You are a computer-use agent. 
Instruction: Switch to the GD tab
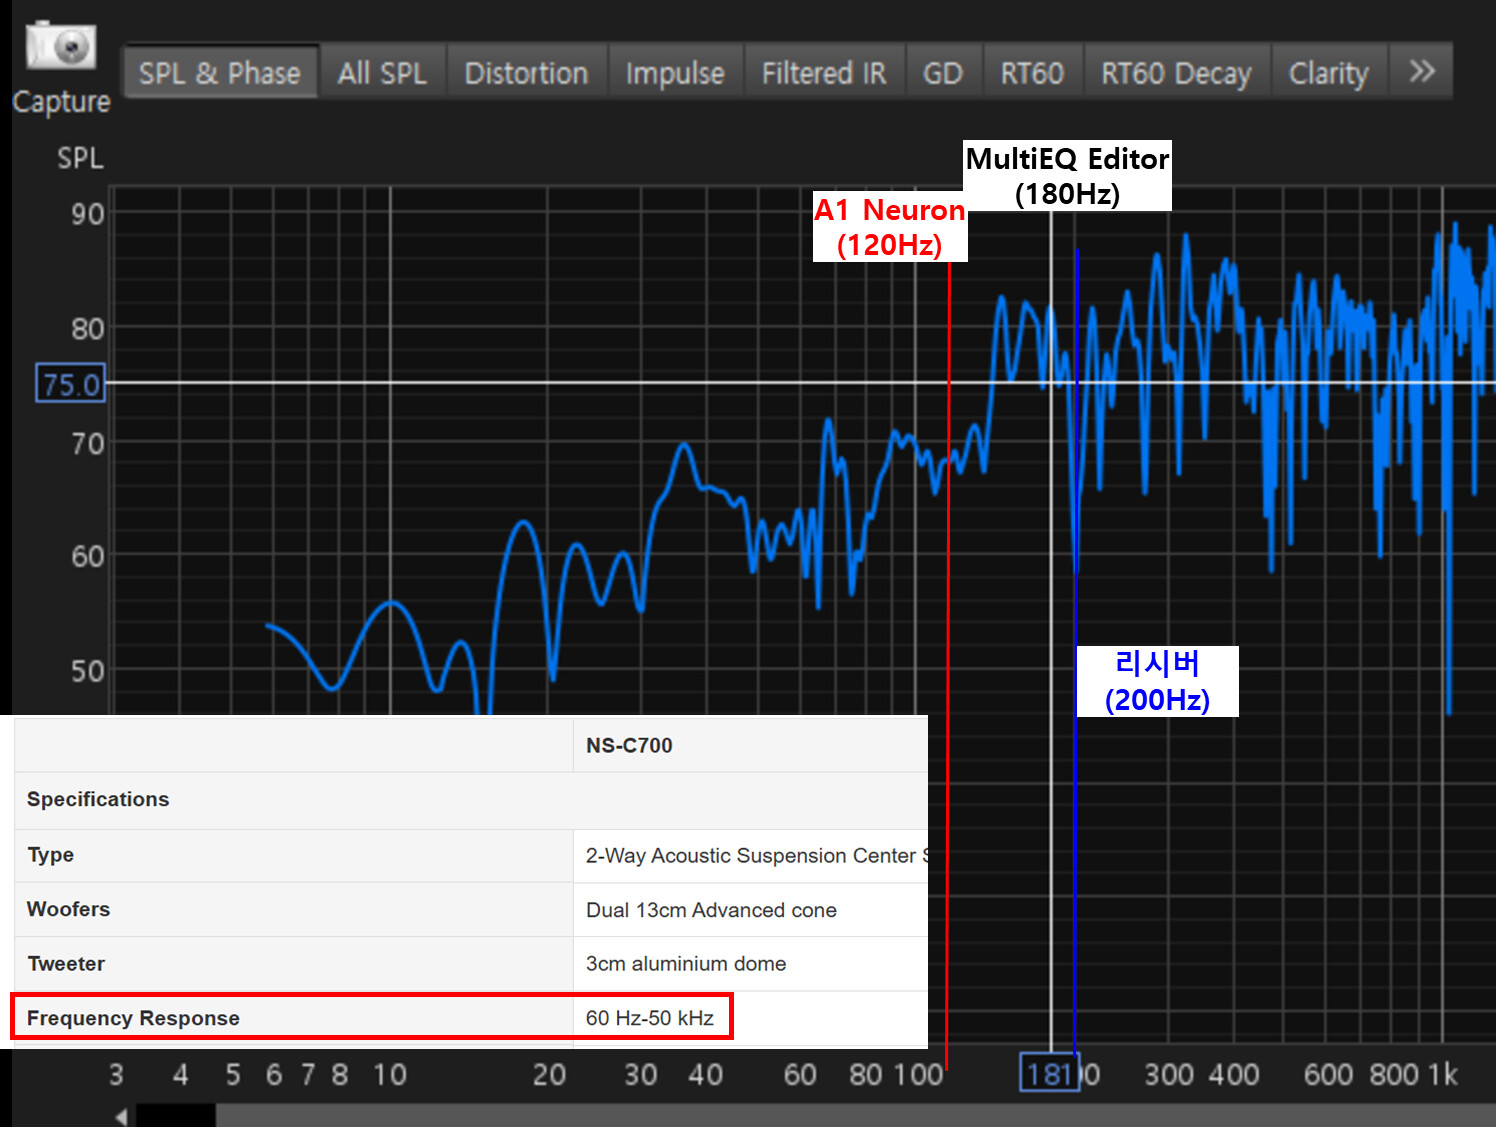pos(943,73)
